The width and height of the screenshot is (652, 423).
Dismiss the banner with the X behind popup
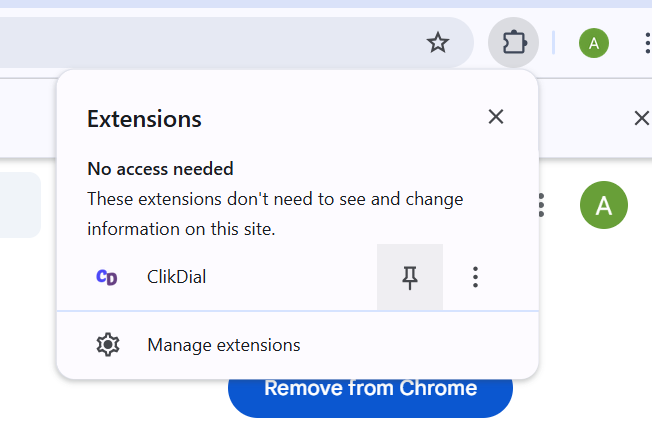click(x=642, y=118)
